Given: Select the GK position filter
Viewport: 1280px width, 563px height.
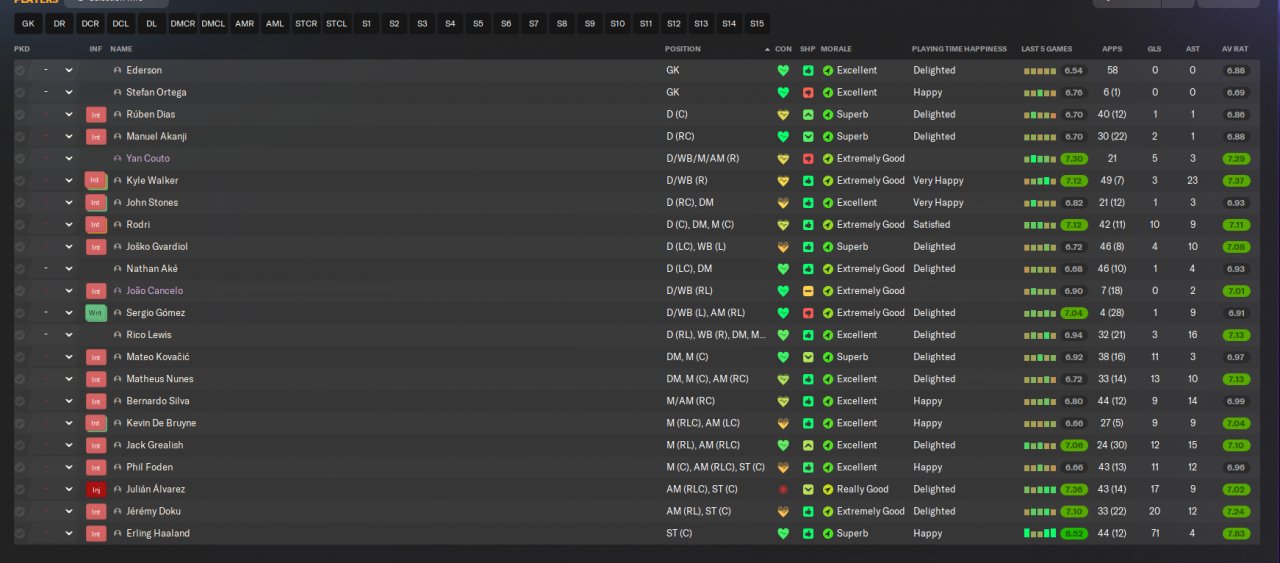Looking at the screenshot, I should click(x=28, y=23).
